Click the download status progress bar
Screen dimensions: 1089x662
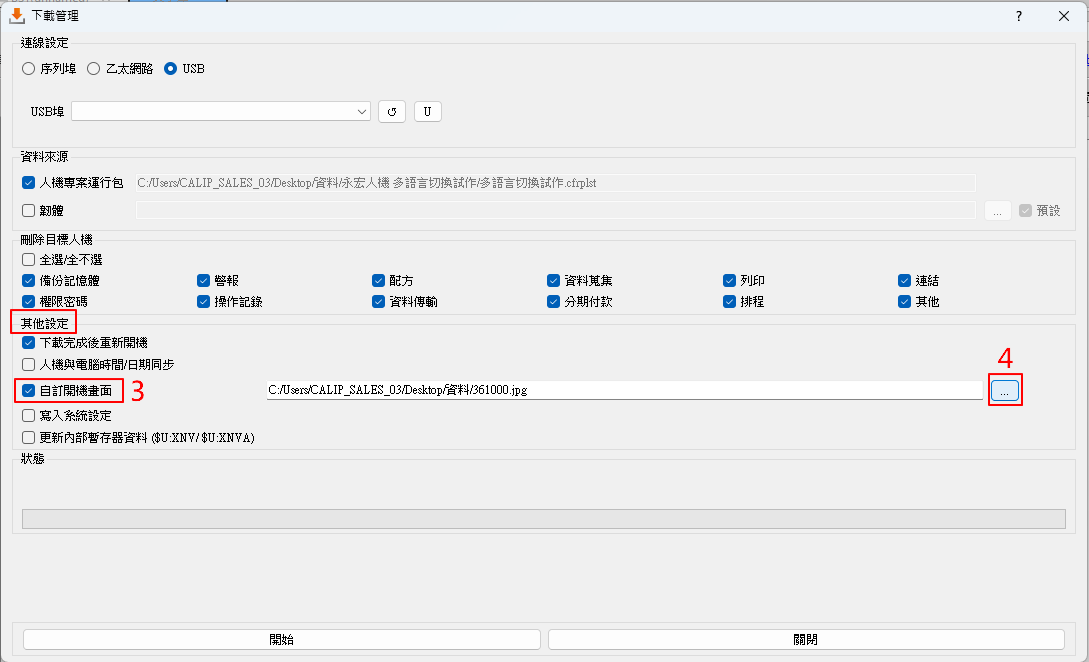[543, 518]
